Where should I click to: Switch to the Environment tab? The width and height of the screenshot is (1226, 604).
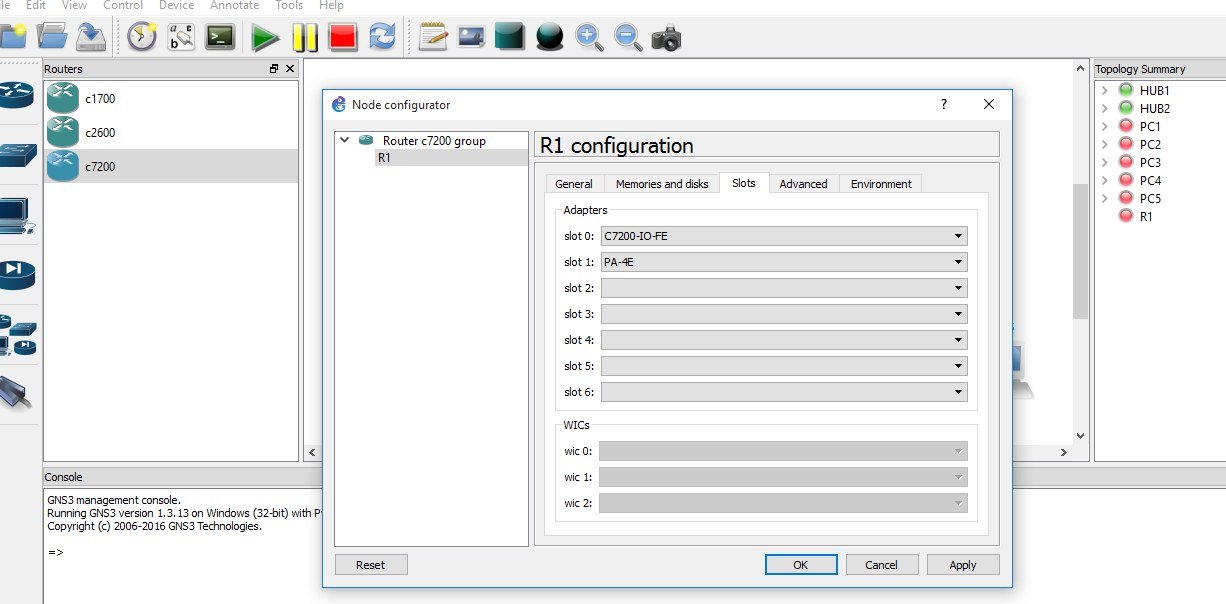tap(881, 184)
